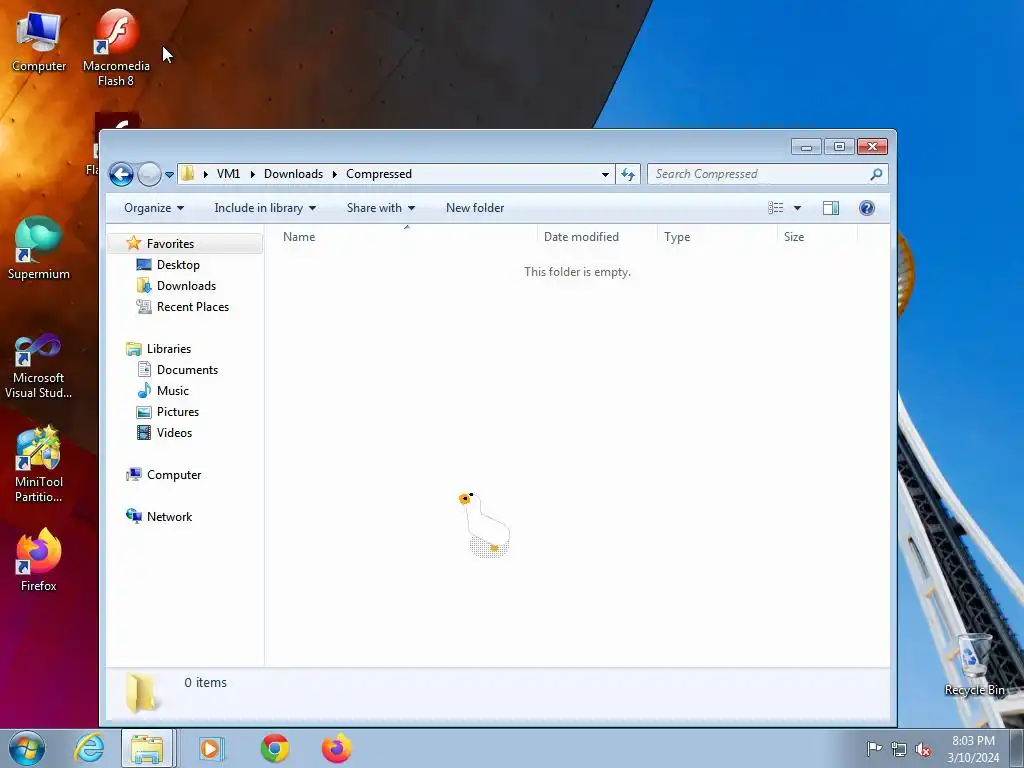Click the network tray icon
Viewport: 1024px width, 768px height.
(899, 749)
